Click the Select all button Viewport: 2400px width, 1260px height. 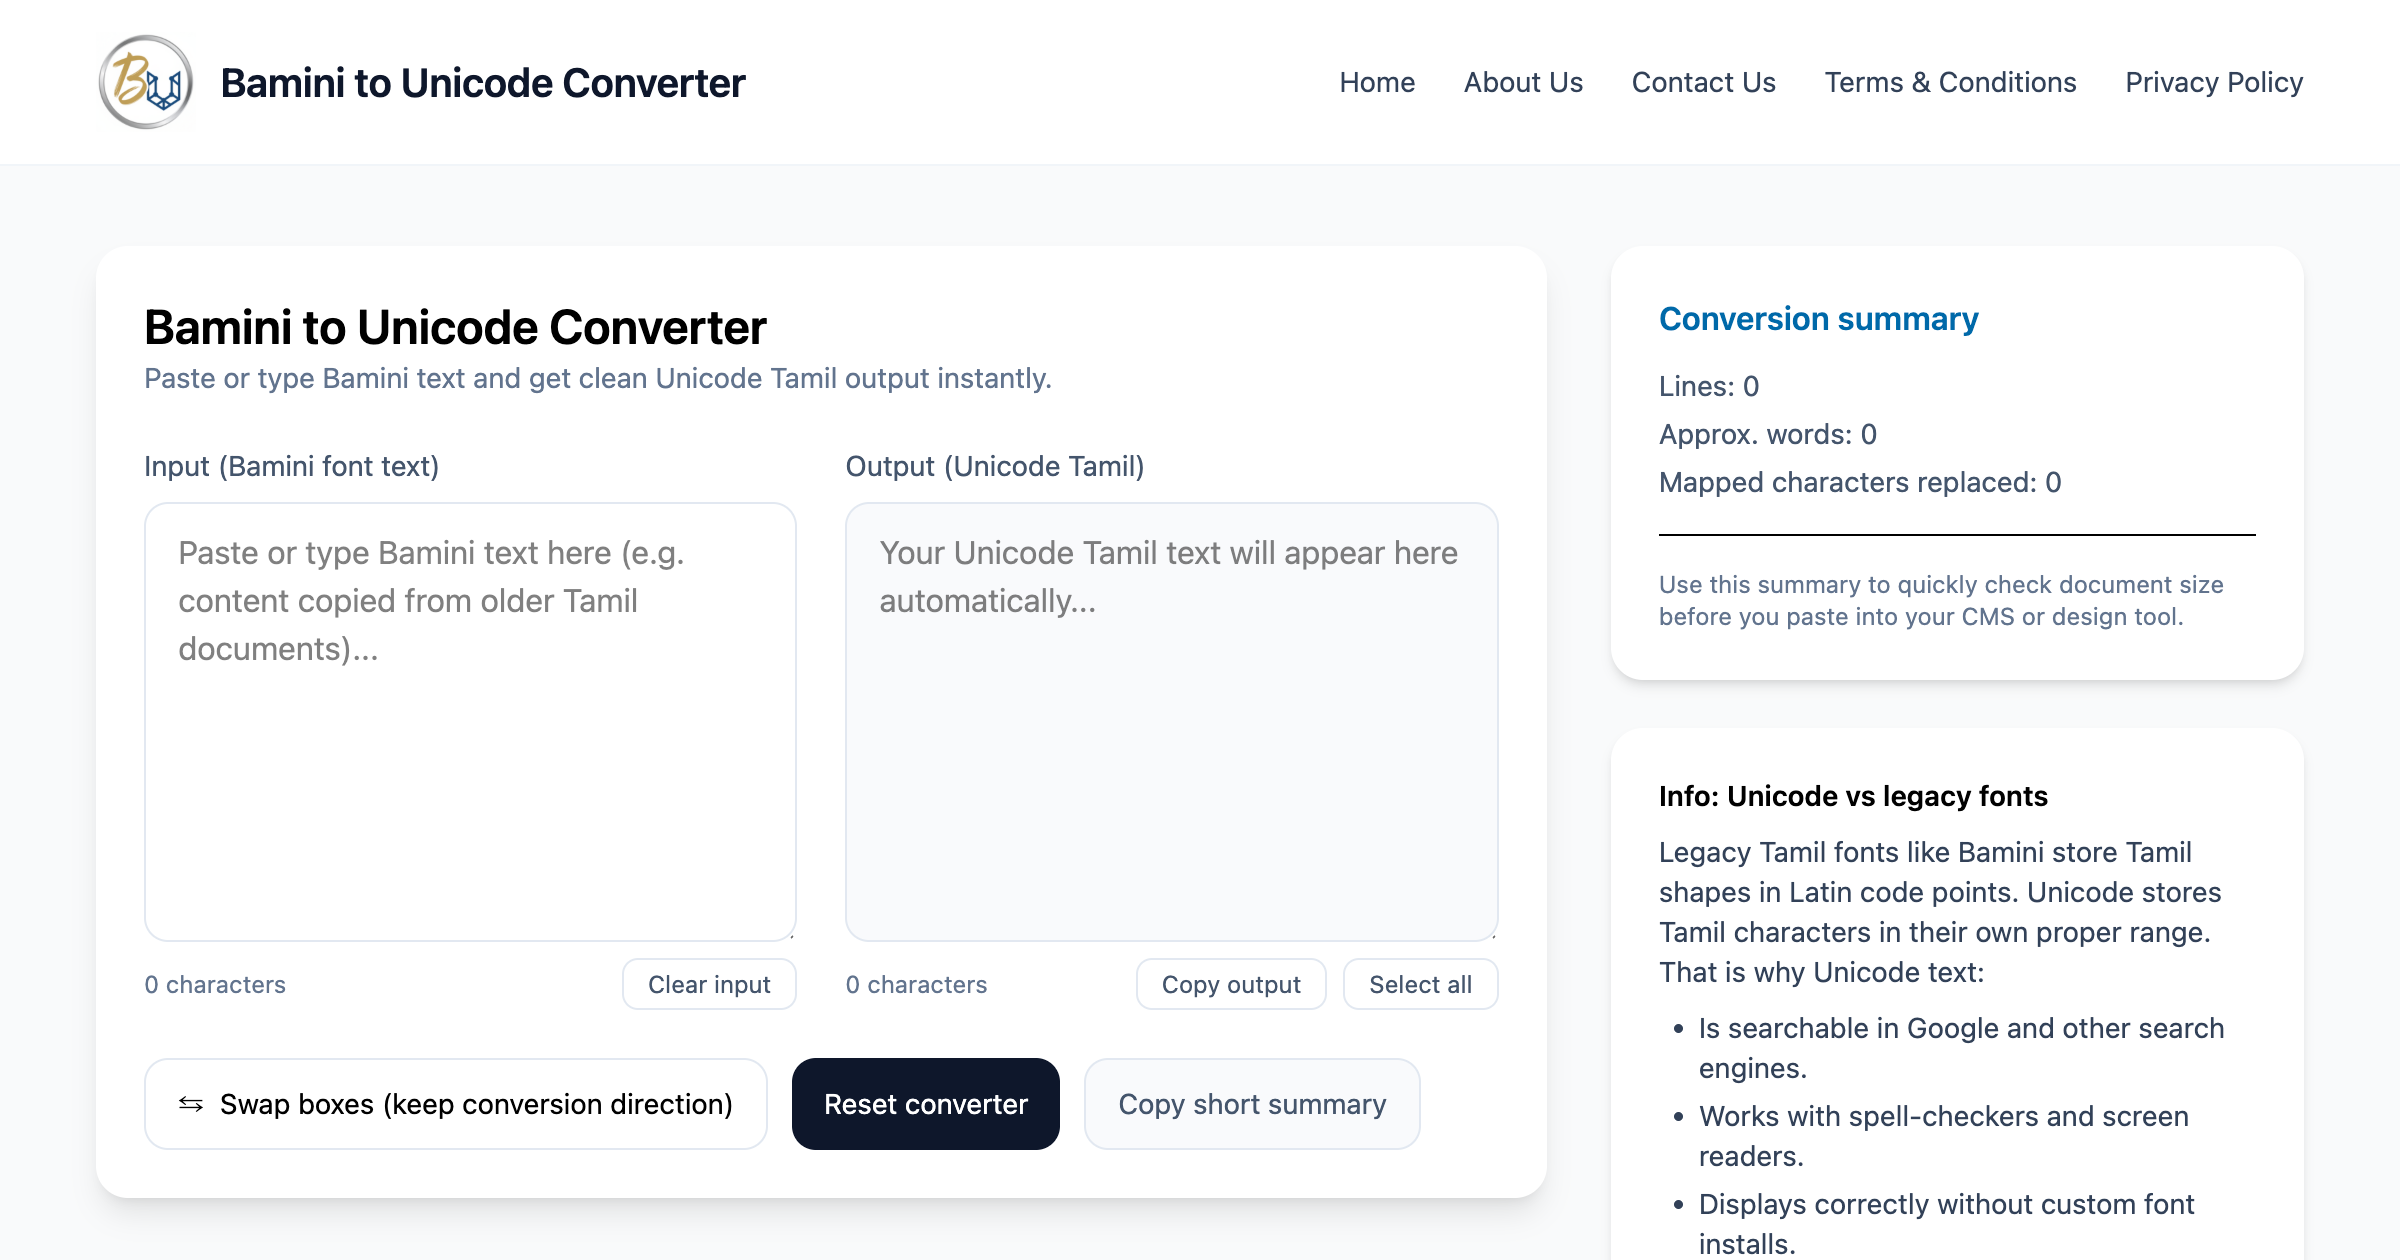click(1419, 984)
